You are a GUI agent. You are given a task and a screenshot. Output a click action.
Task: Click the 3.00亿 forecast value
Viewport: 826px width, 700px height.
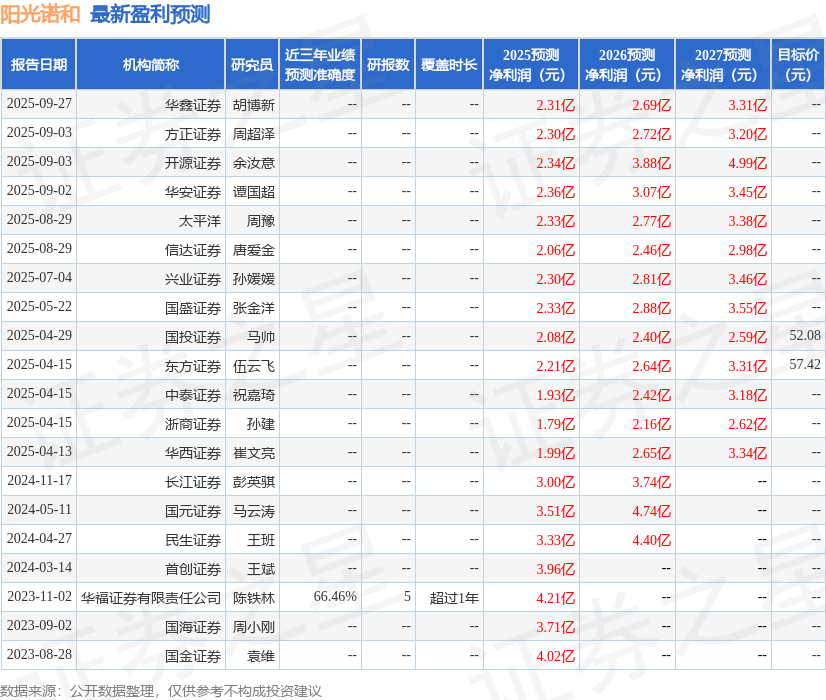tap(556, 482)
